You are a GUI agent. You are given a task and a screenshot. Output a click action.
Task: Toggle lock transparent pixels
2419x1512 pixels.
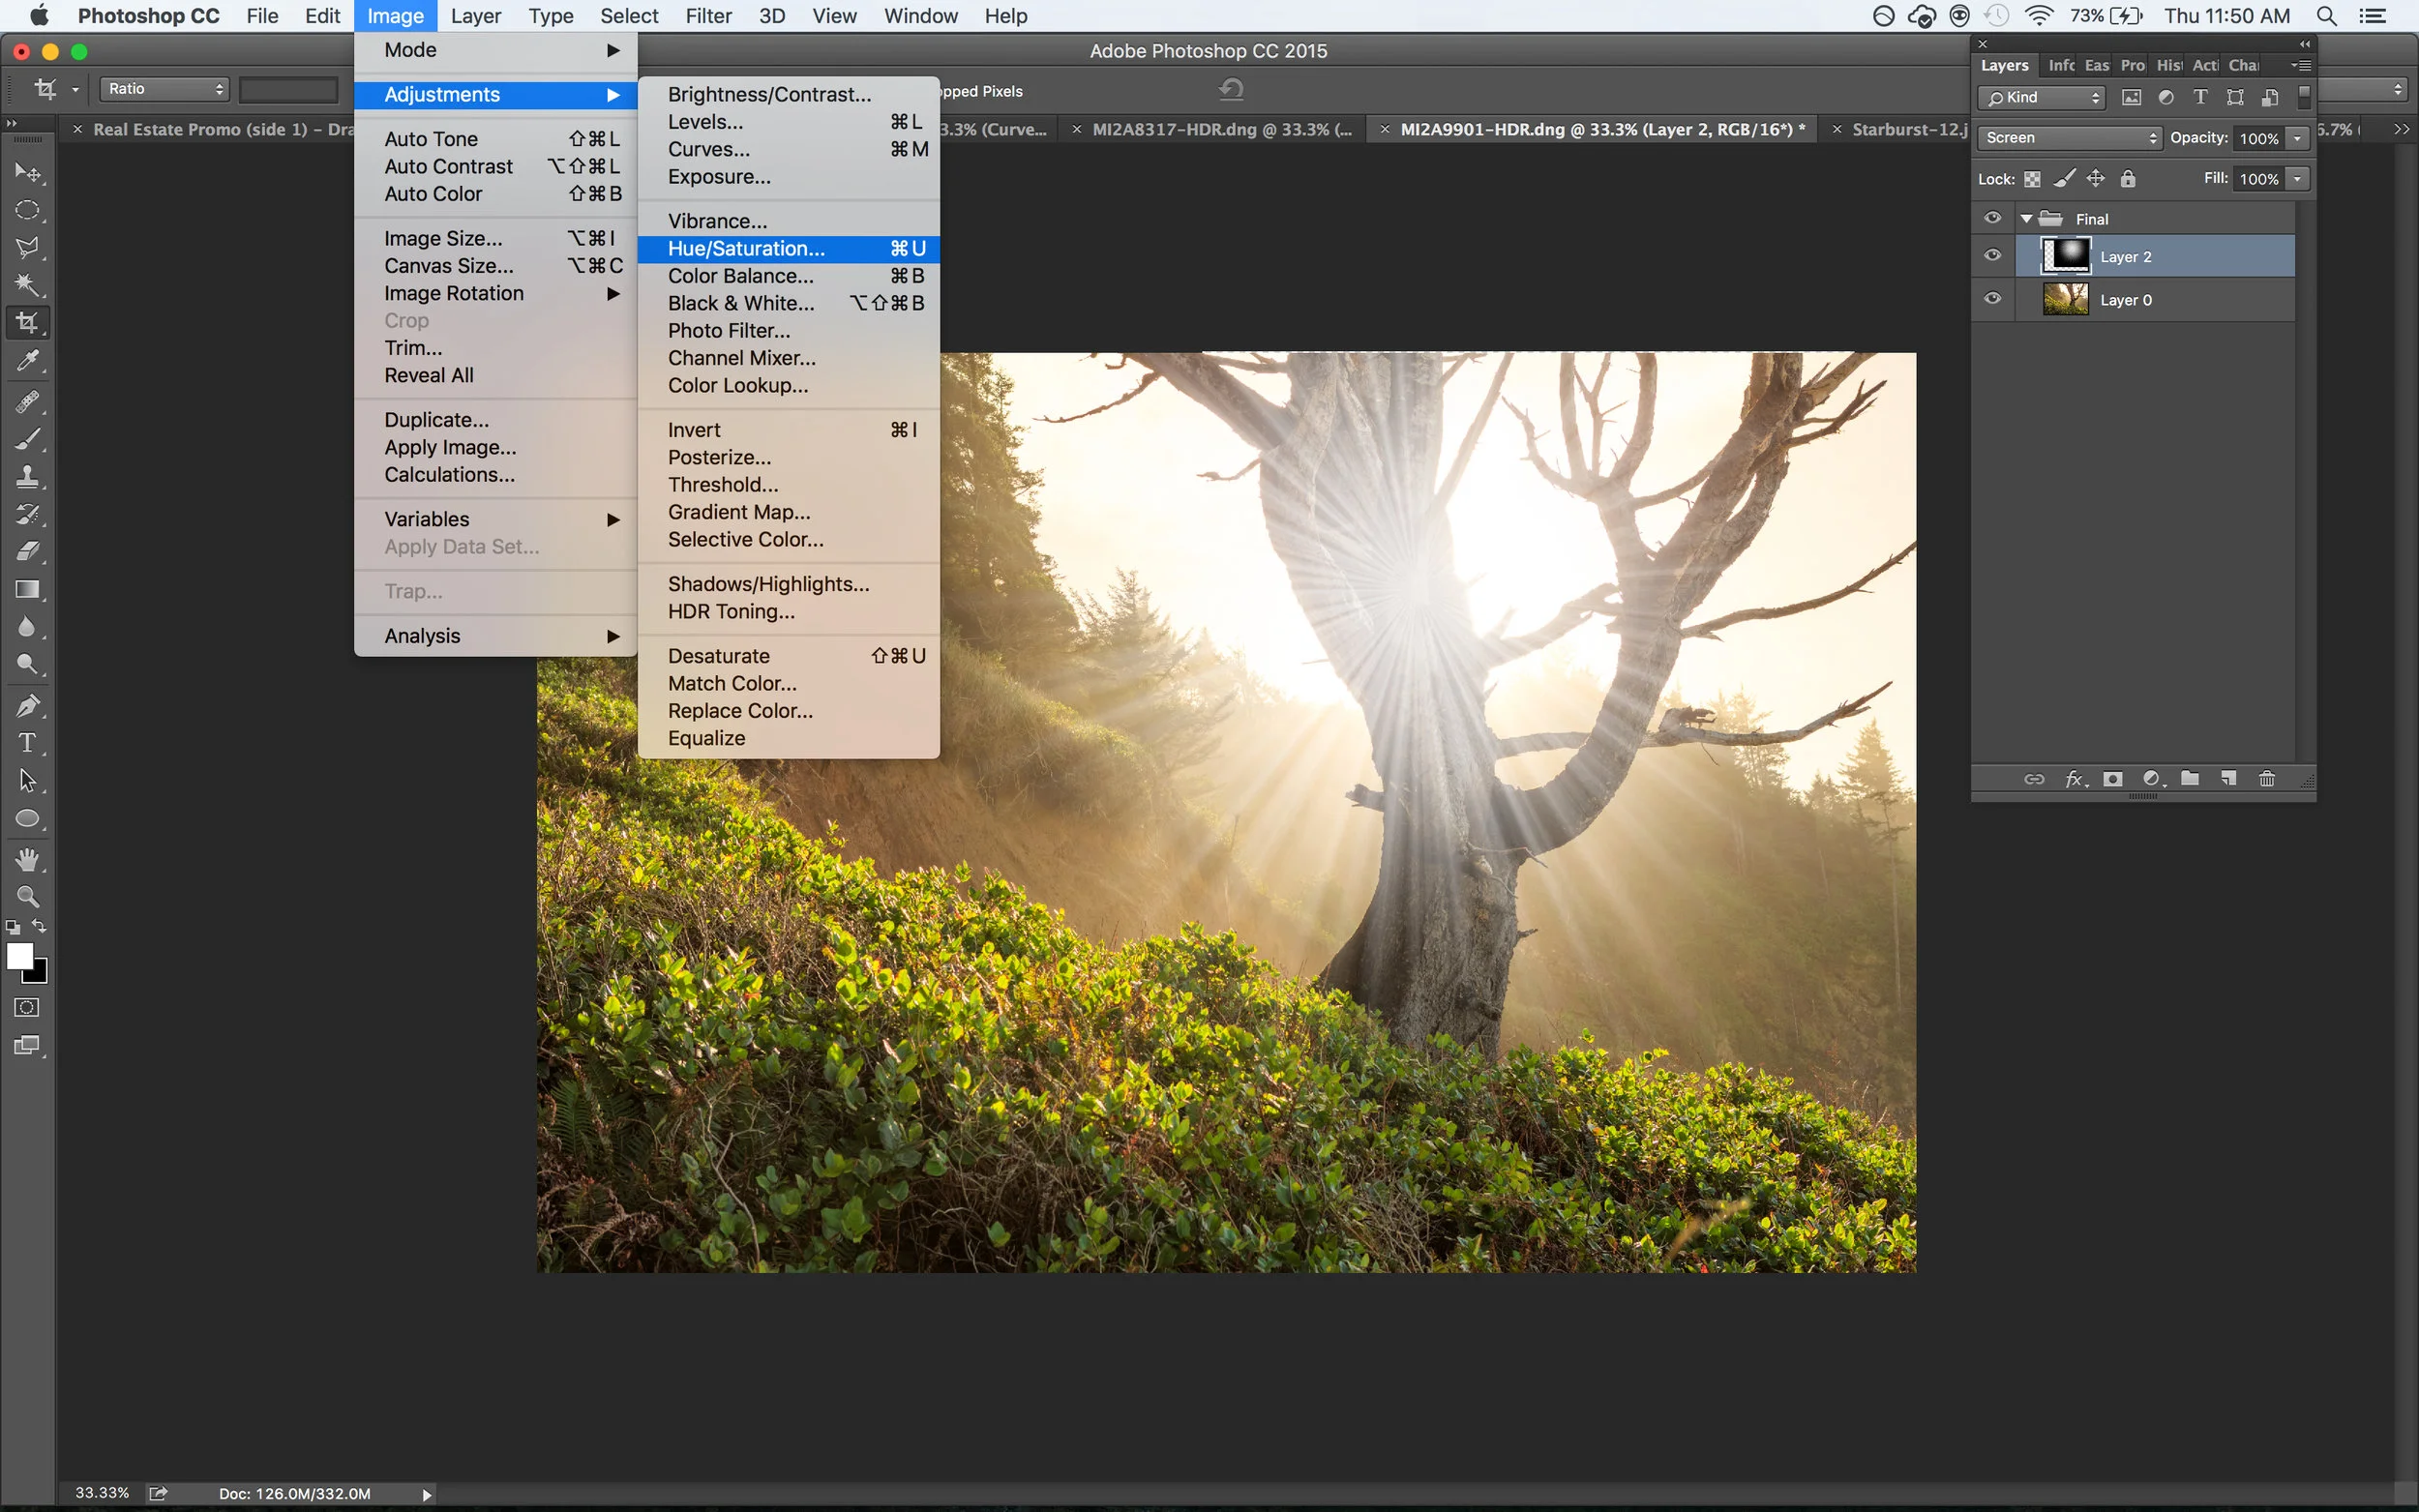click(x=2032, y=179)
